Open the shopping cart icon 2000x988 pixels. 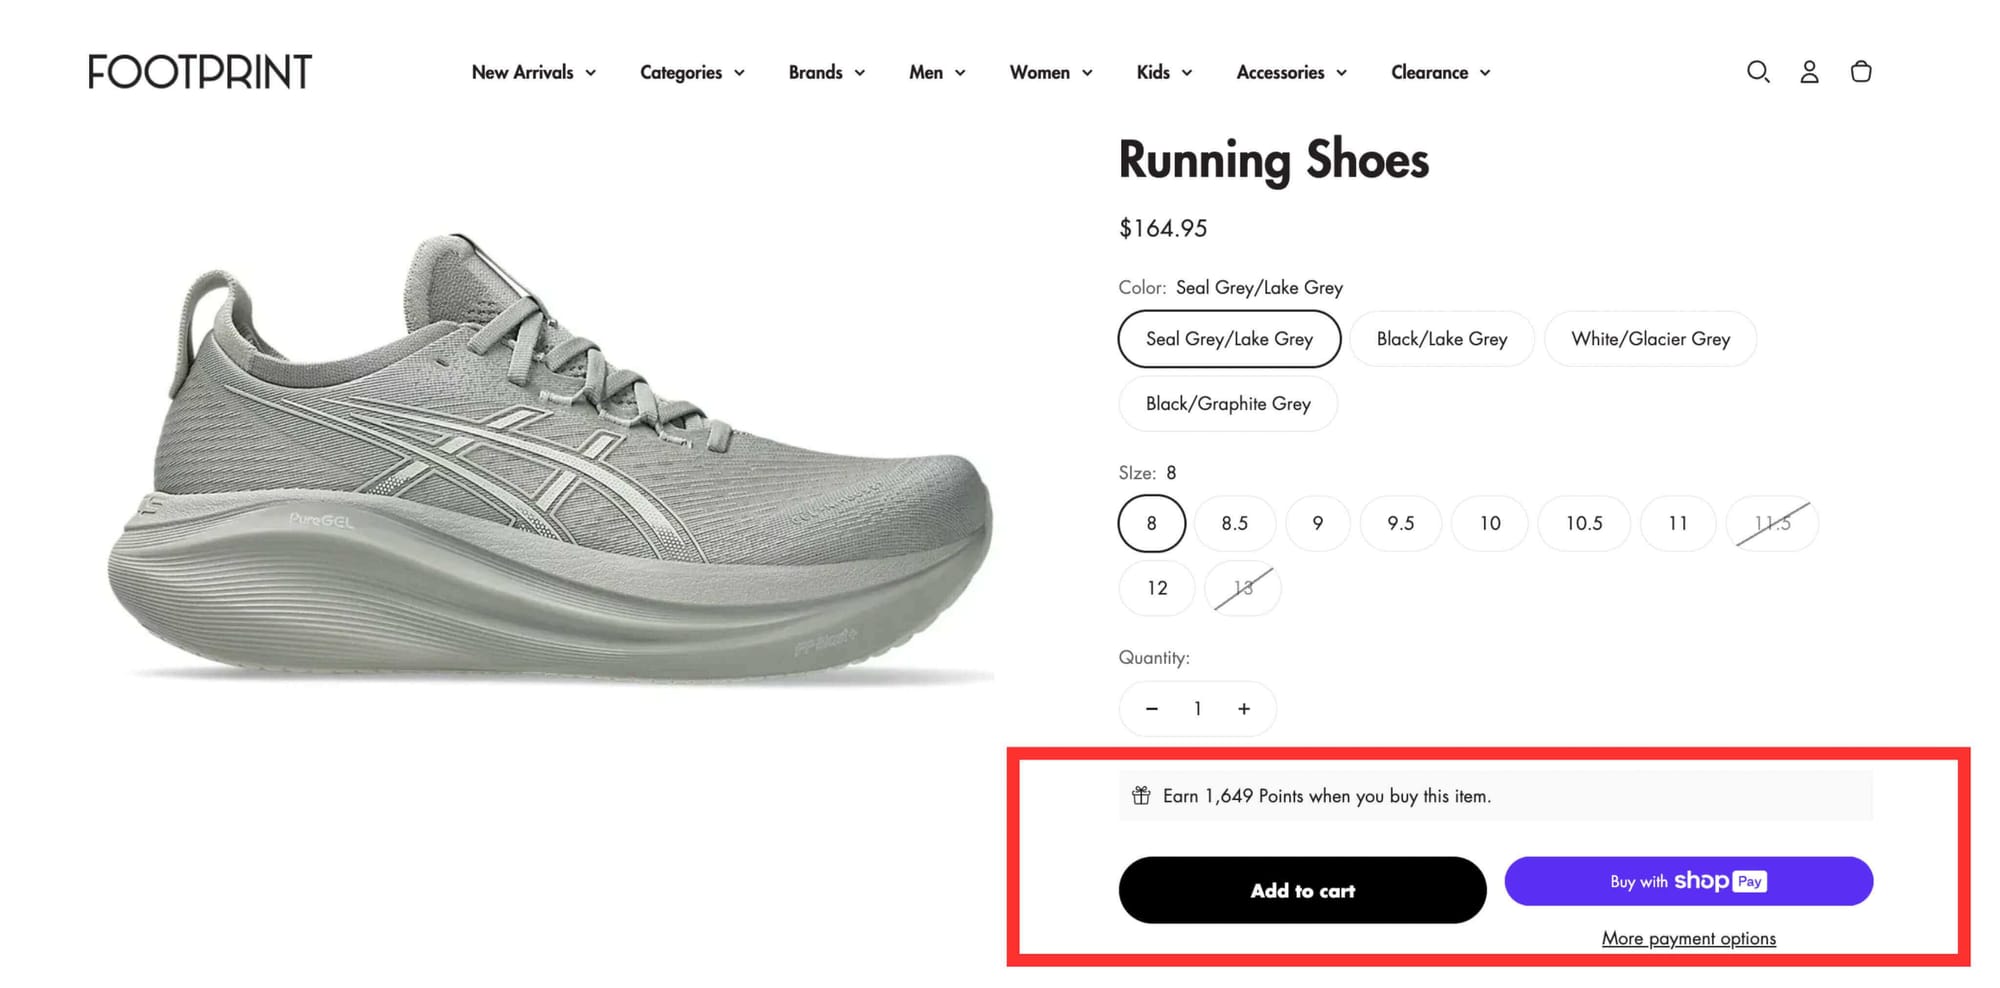(x=1861, y=72)
